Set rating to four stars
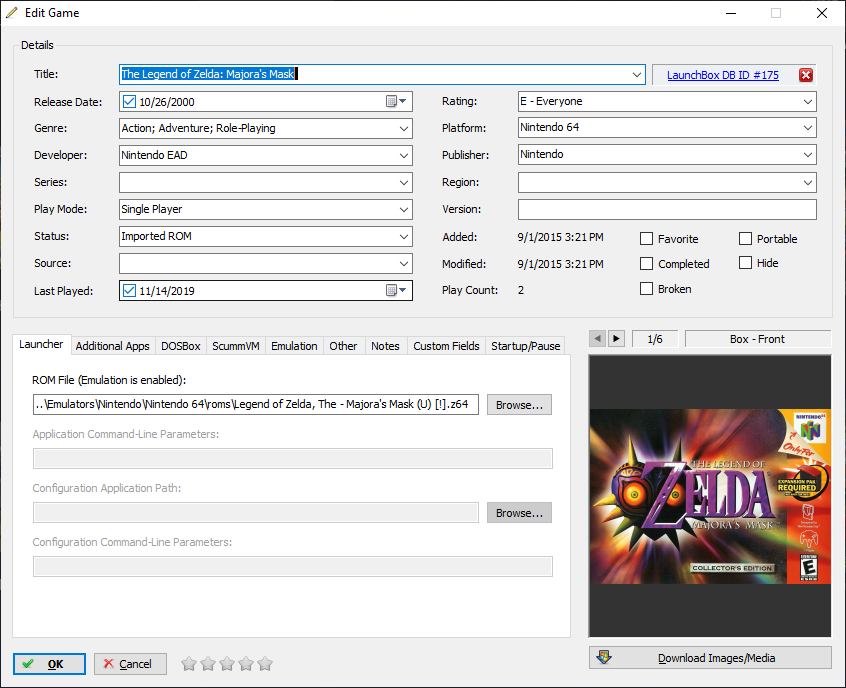 (246, 664)
